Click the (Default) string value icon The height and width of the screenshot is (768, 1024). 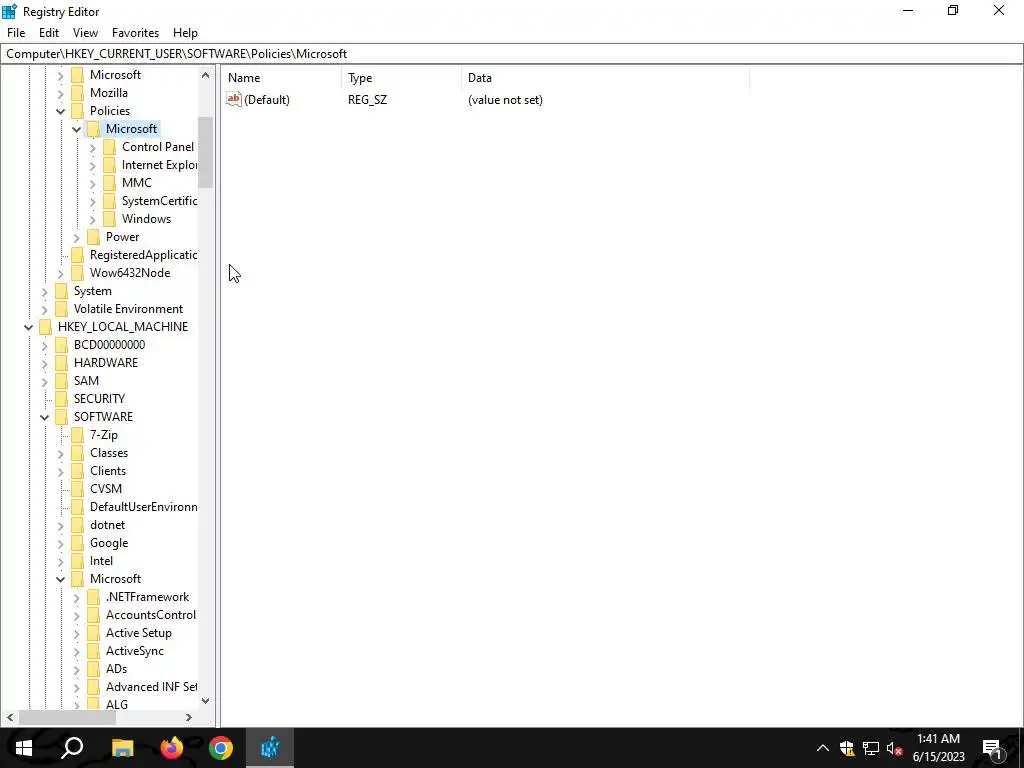(x=234, y=99)
